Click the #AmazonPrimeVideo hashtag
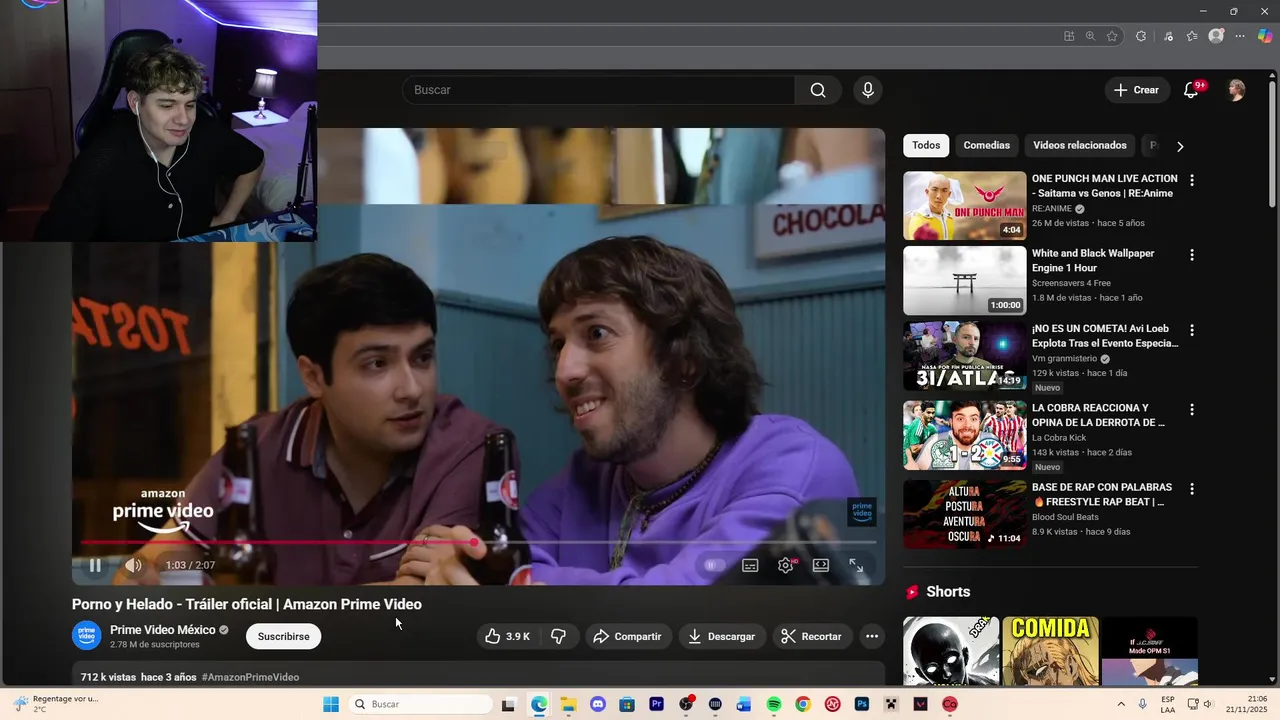This screenshot has height=720, width=1280. [250, 677]
